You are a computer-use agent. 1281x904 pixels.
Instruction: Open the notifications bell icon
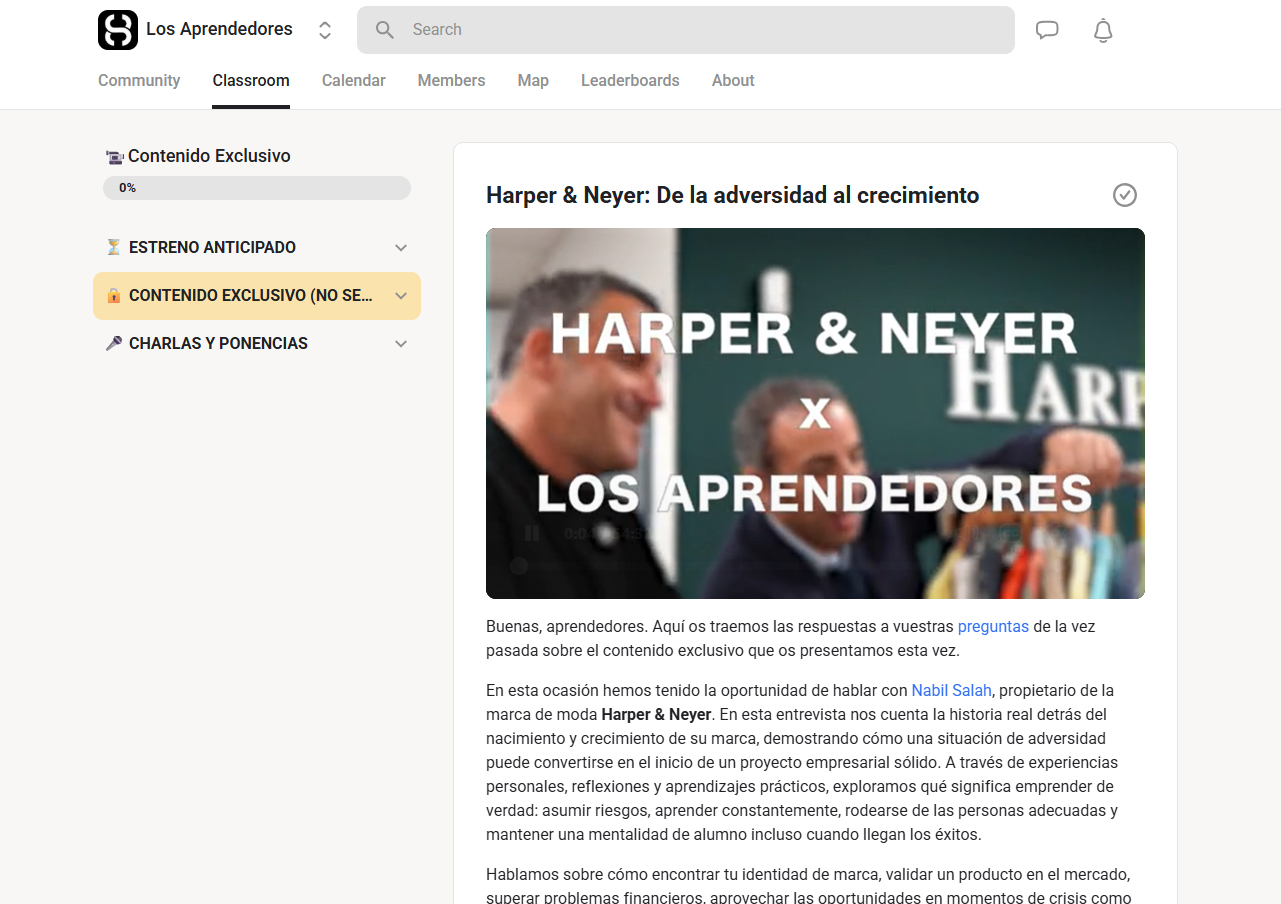point(1102,30)
